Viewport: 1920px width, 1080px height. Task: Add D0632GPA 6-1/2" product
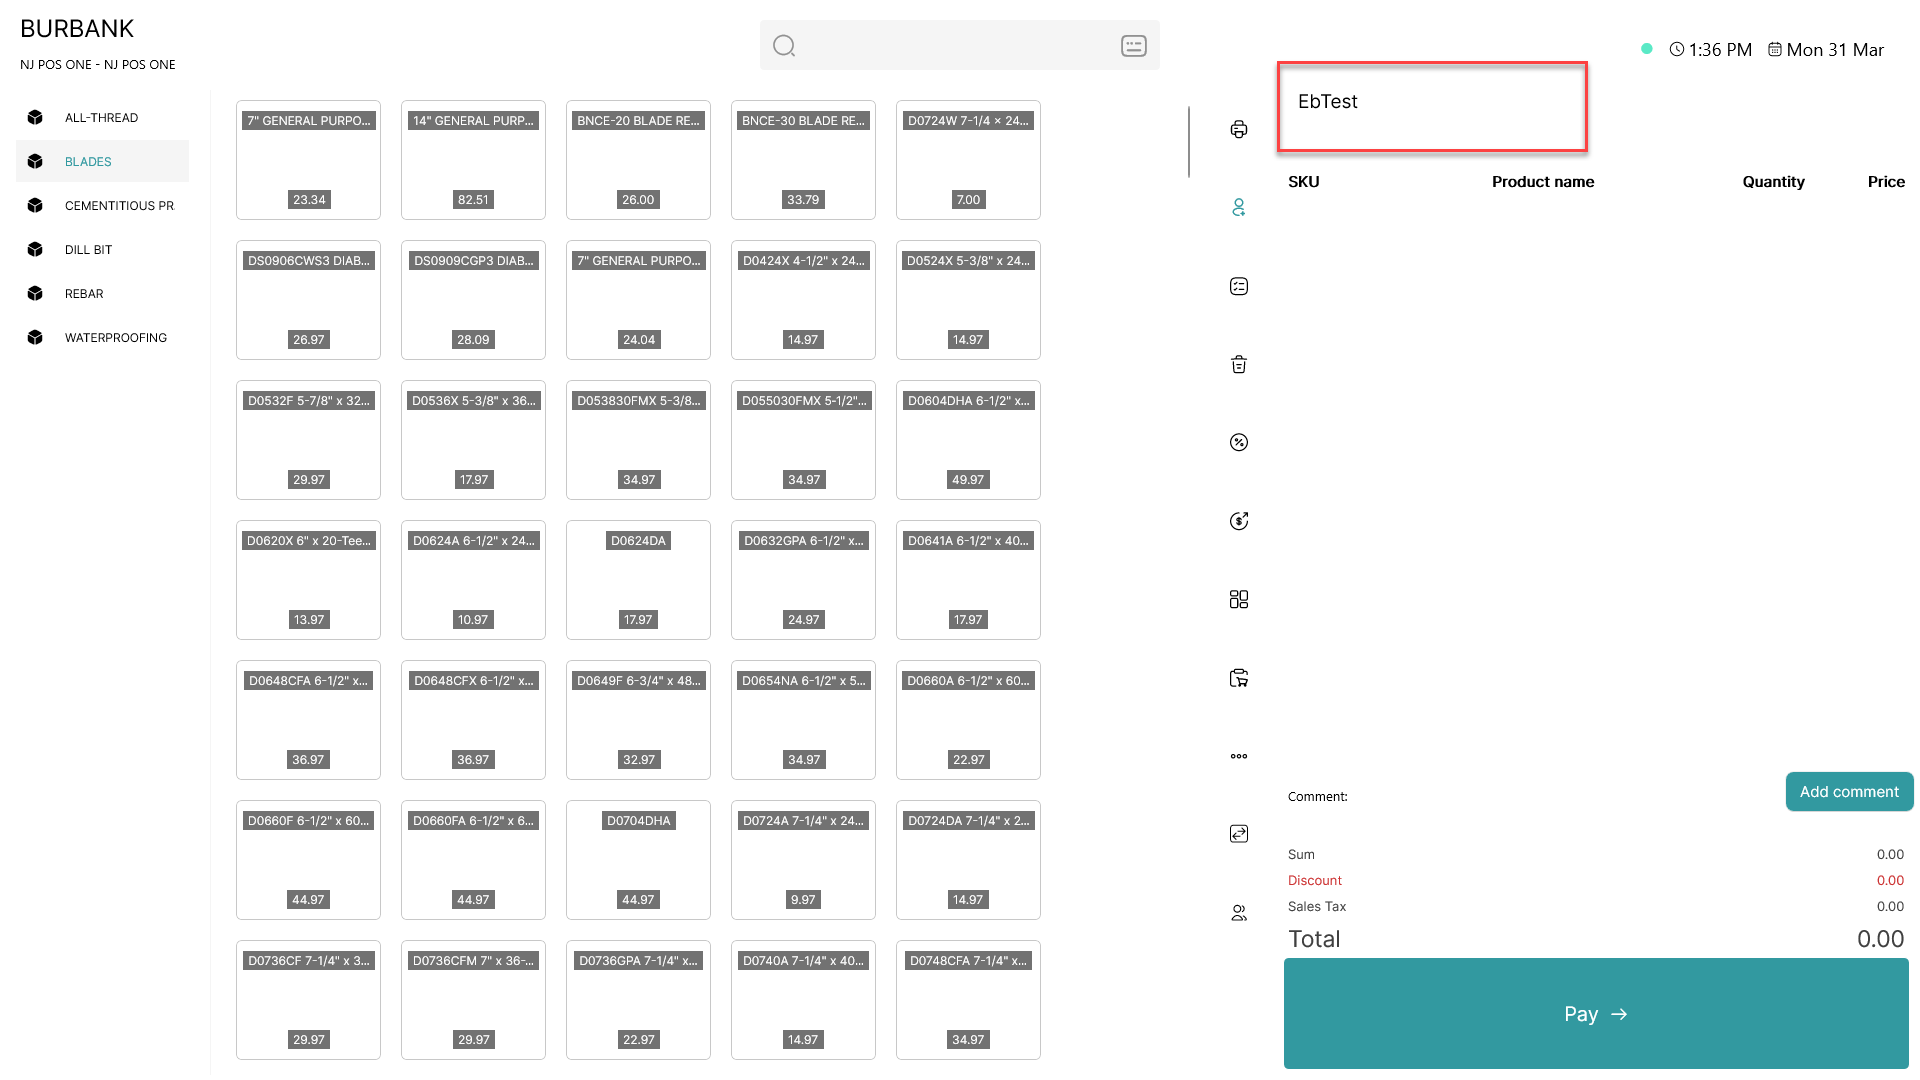click(803, 580)
